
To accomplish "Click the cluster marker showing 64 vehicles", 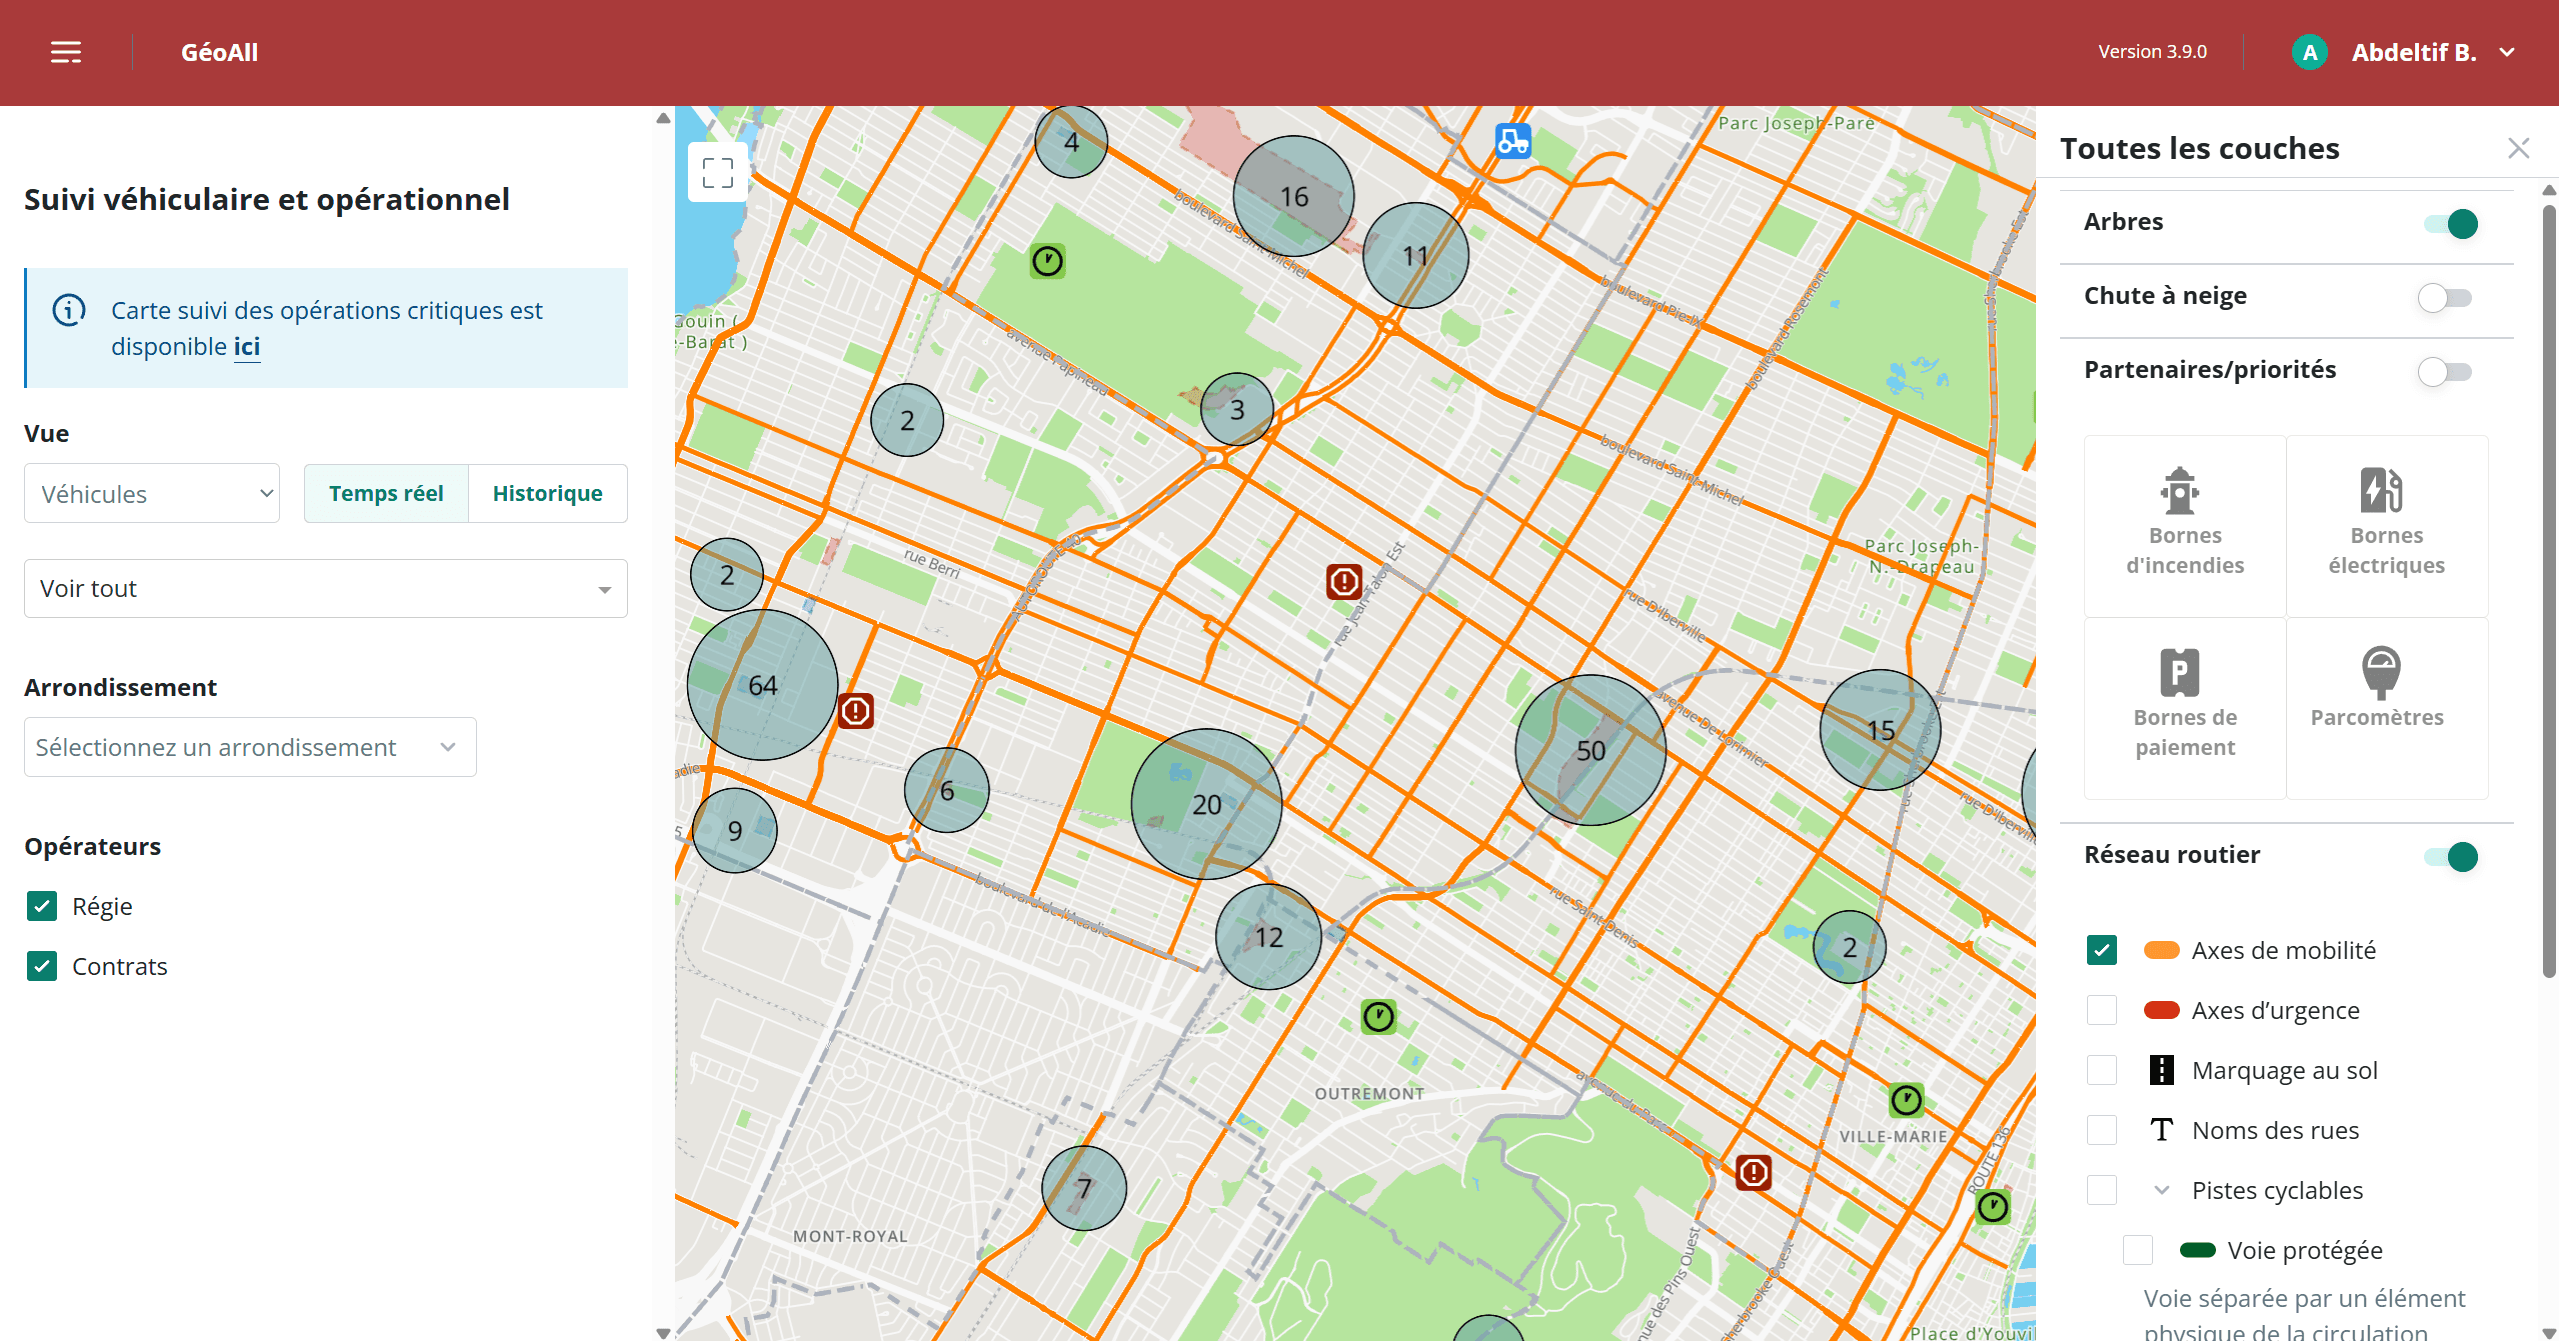I will point(763,685).
